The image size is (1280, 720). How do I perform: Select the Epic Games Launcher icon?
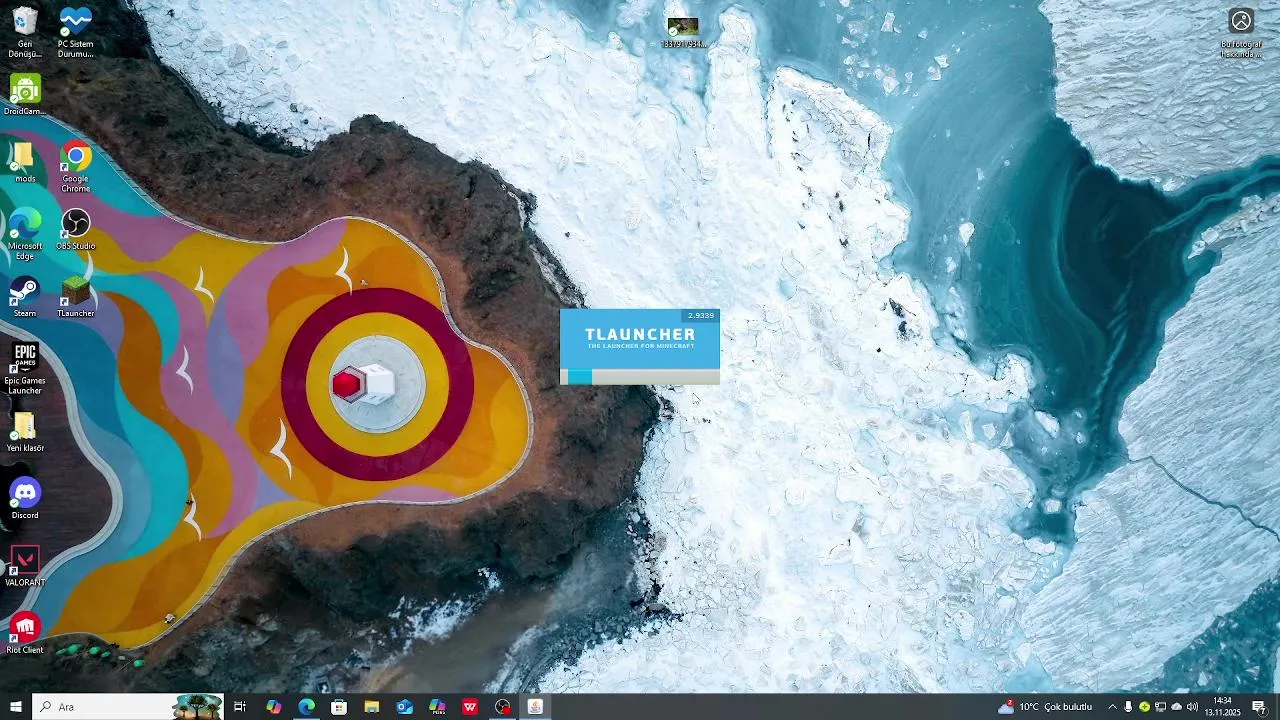(25, 369)
